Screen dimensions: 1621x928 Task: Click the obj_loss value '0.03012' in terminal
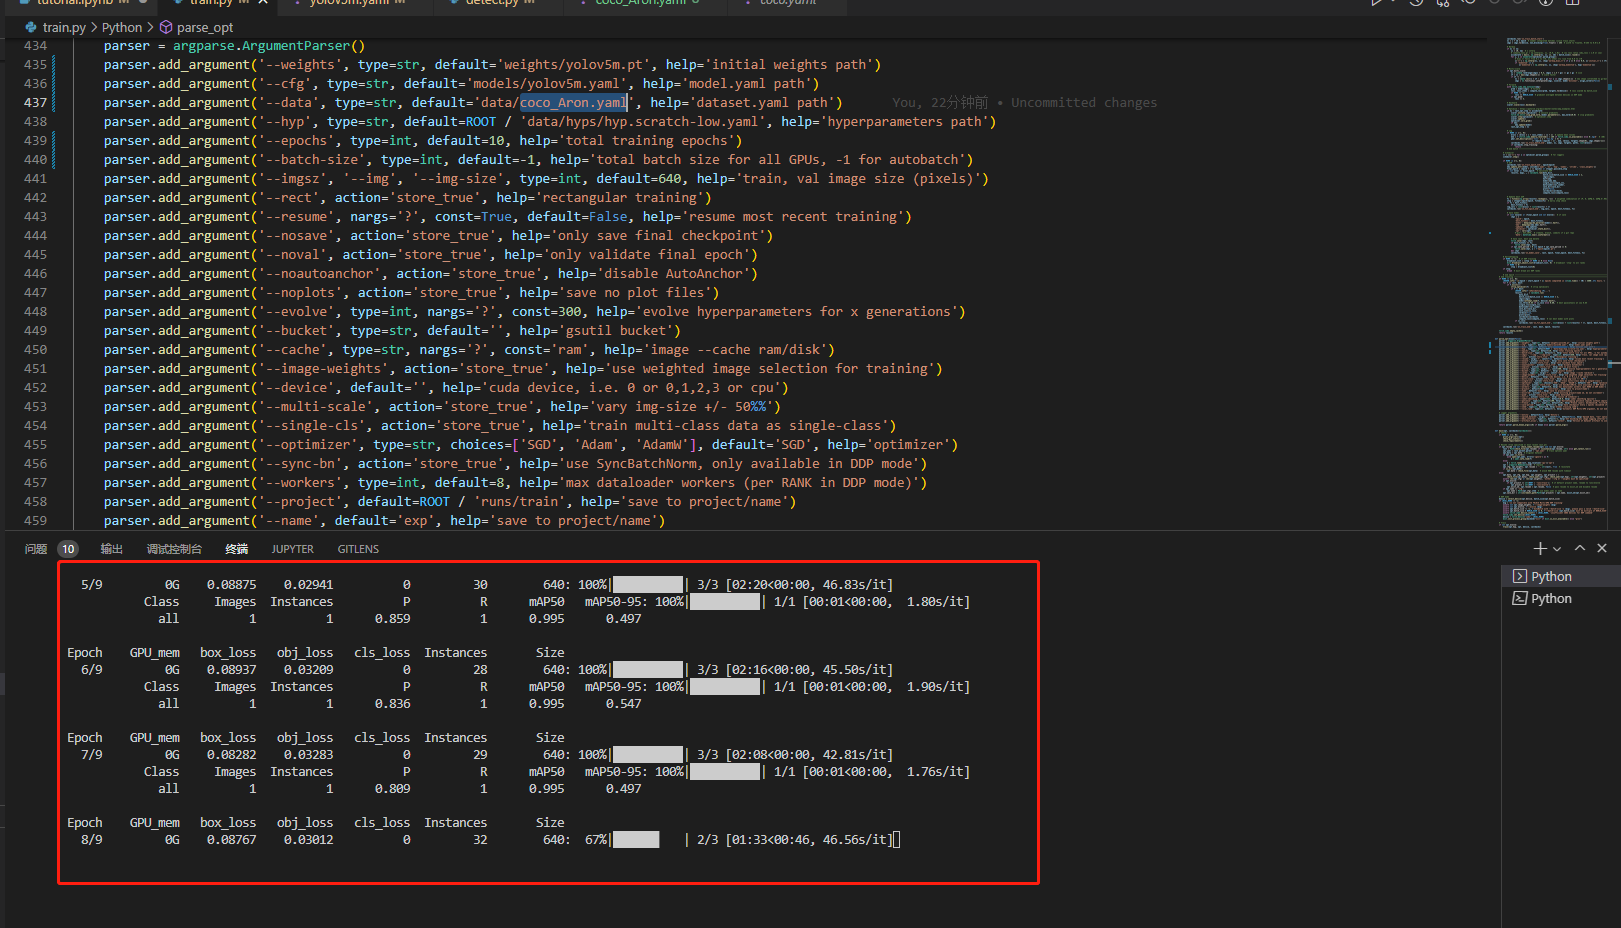(x=308, y=839)
